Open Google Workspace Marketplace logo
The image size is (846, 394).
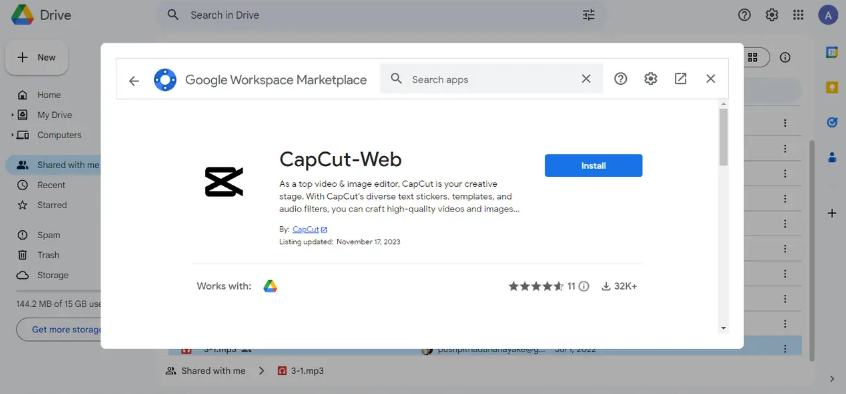(x=165, y=80)
